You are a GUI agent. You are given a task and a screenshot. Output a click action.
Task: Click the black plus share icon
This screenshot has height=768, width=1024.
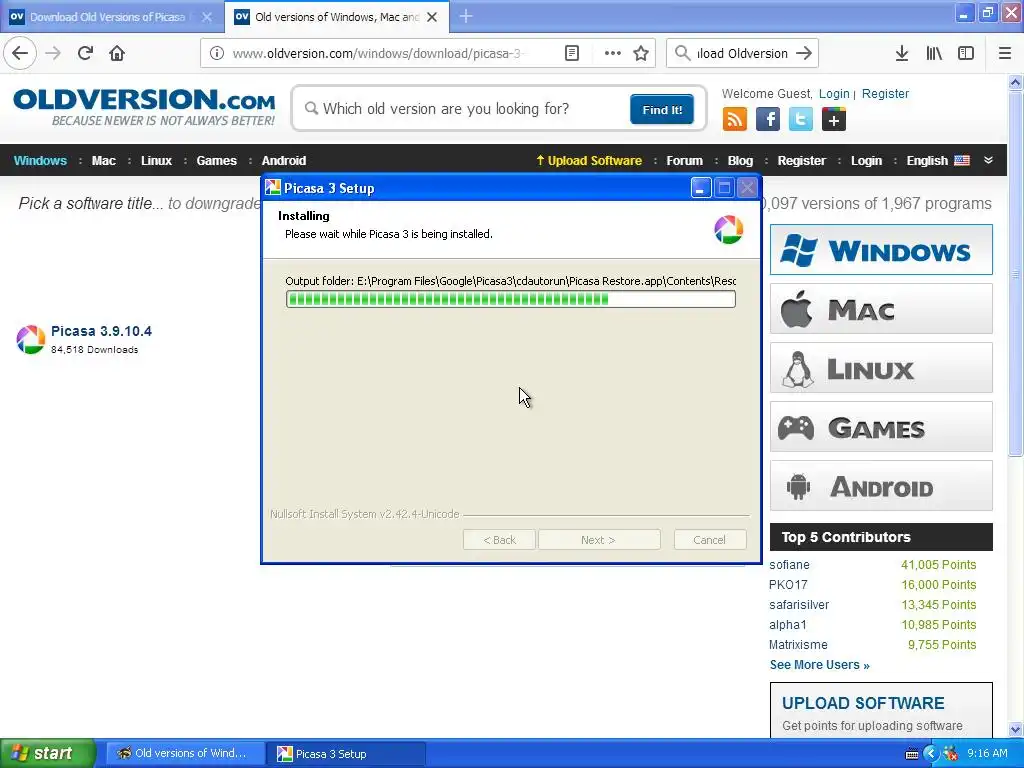834,119
